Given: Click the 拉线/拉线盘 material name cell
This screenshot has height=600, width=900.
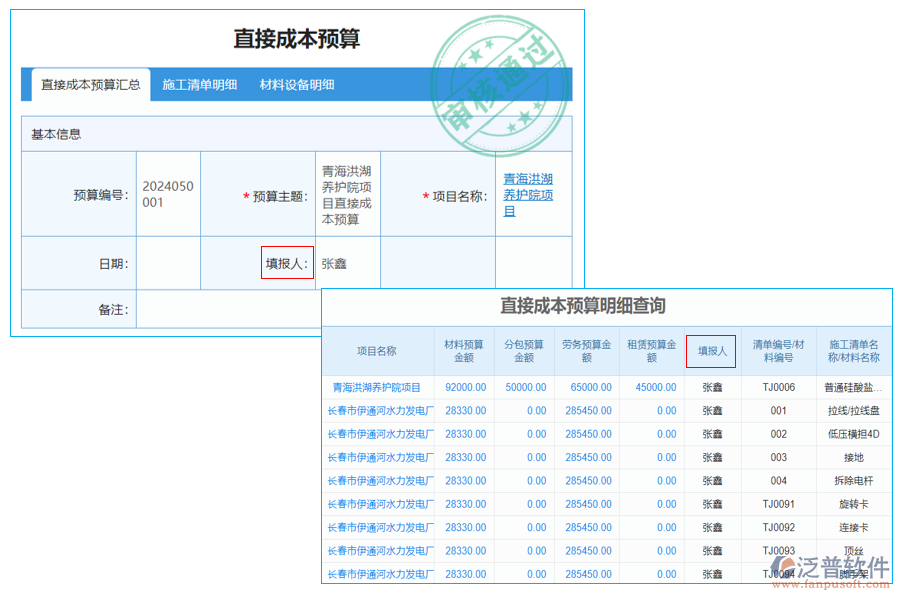Looking at the screenshot, I should click(853, 411).
